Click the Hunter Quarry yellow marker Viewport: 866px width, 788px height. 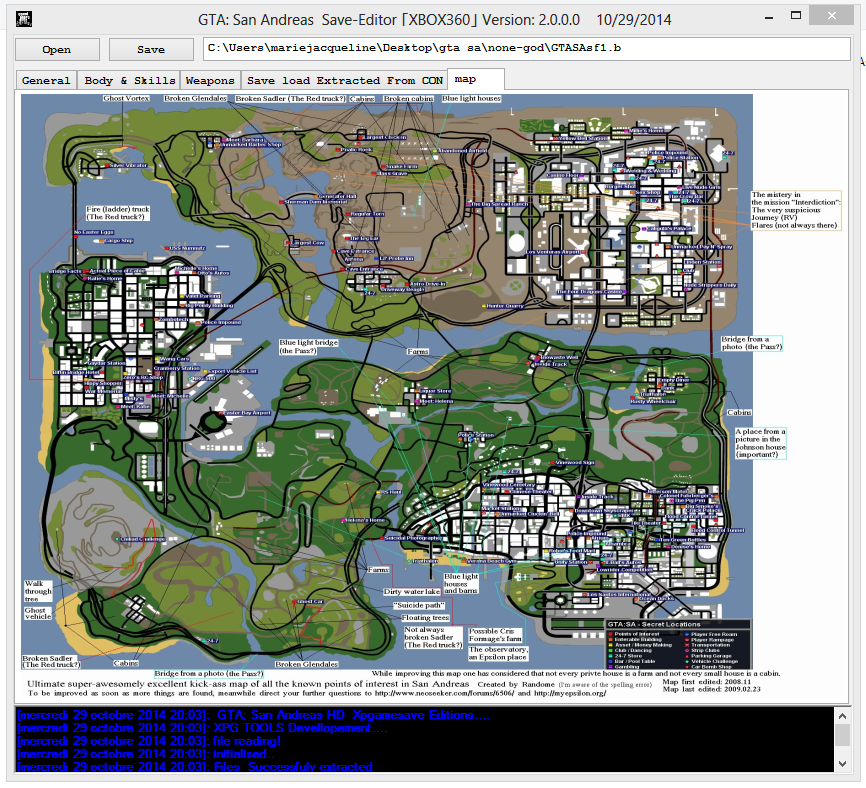click(485, 306)
